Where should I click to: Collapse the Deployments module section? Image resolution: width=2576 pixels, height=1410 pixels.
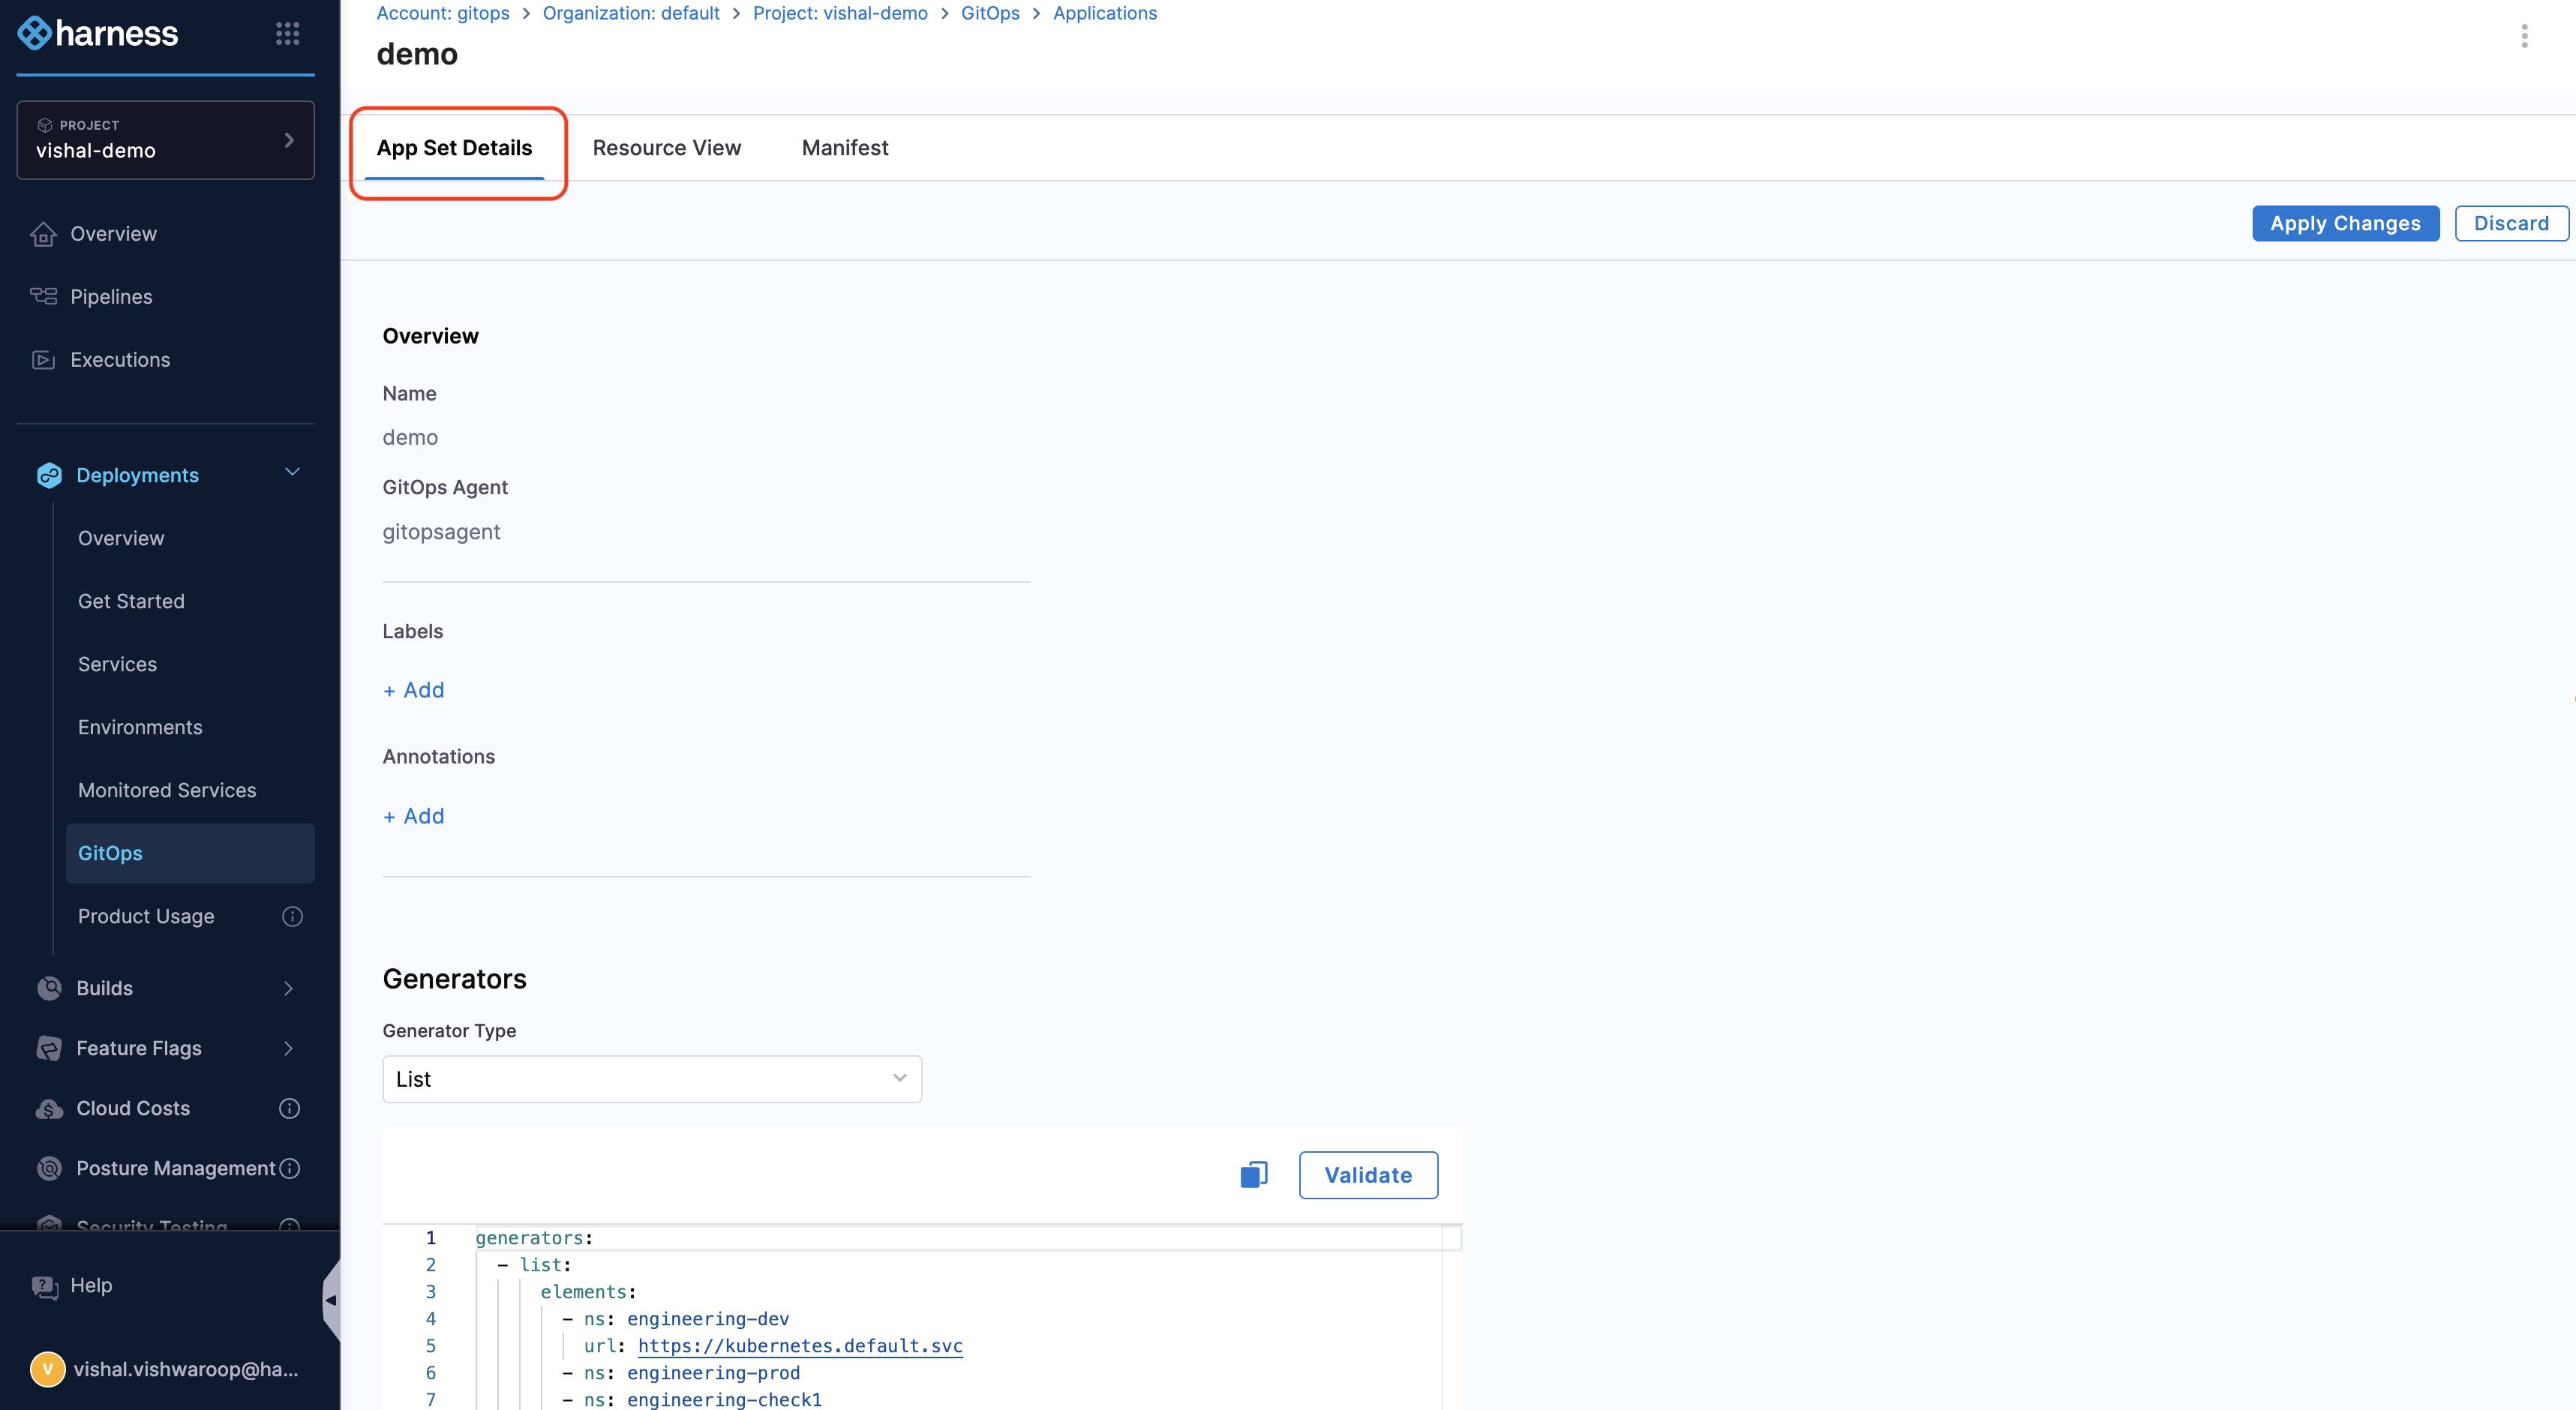292,472
